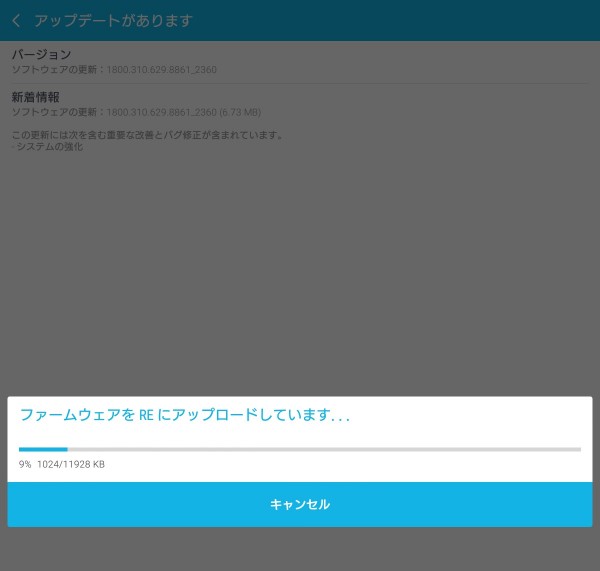Click the update description about bug fixes
Screen dimensions: 600x571
pos(148,135)
